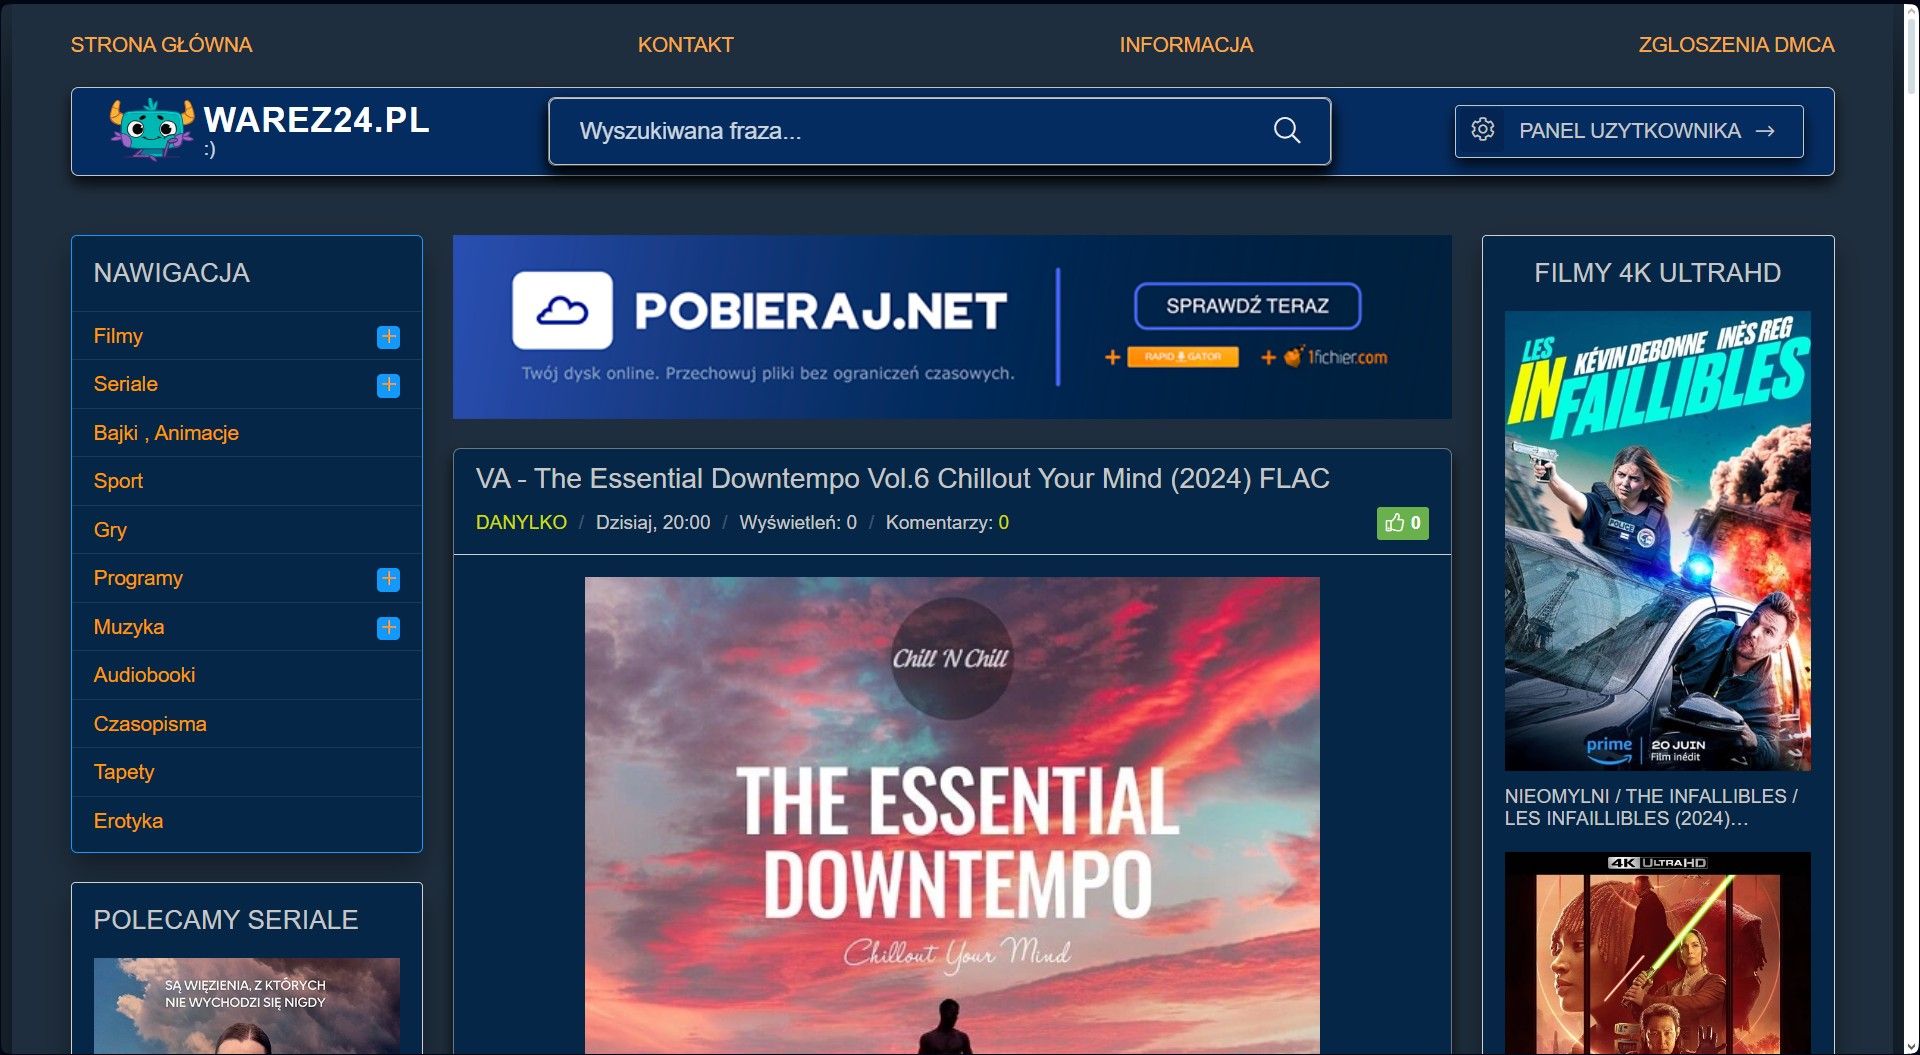Click the gear icon in user panel button
This screenshot has height=1055, width=1920.
click(1483, 130)
